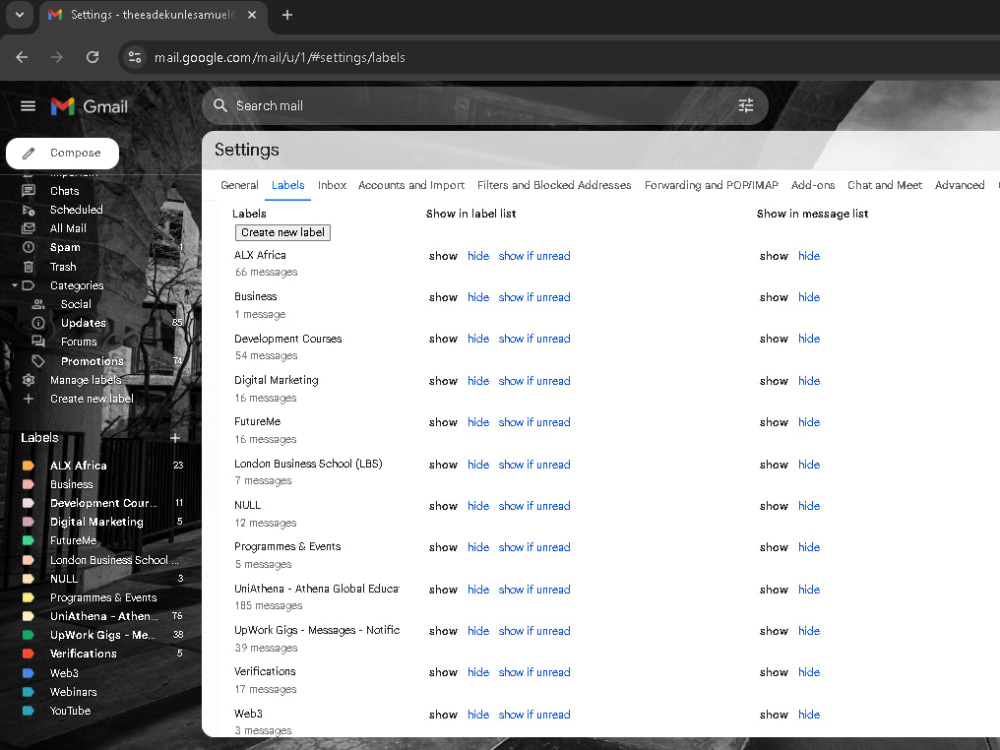Screen dimensions: 1000x750
Task: Open the Advanced settings tab
Action: click(x=959, y=185)
